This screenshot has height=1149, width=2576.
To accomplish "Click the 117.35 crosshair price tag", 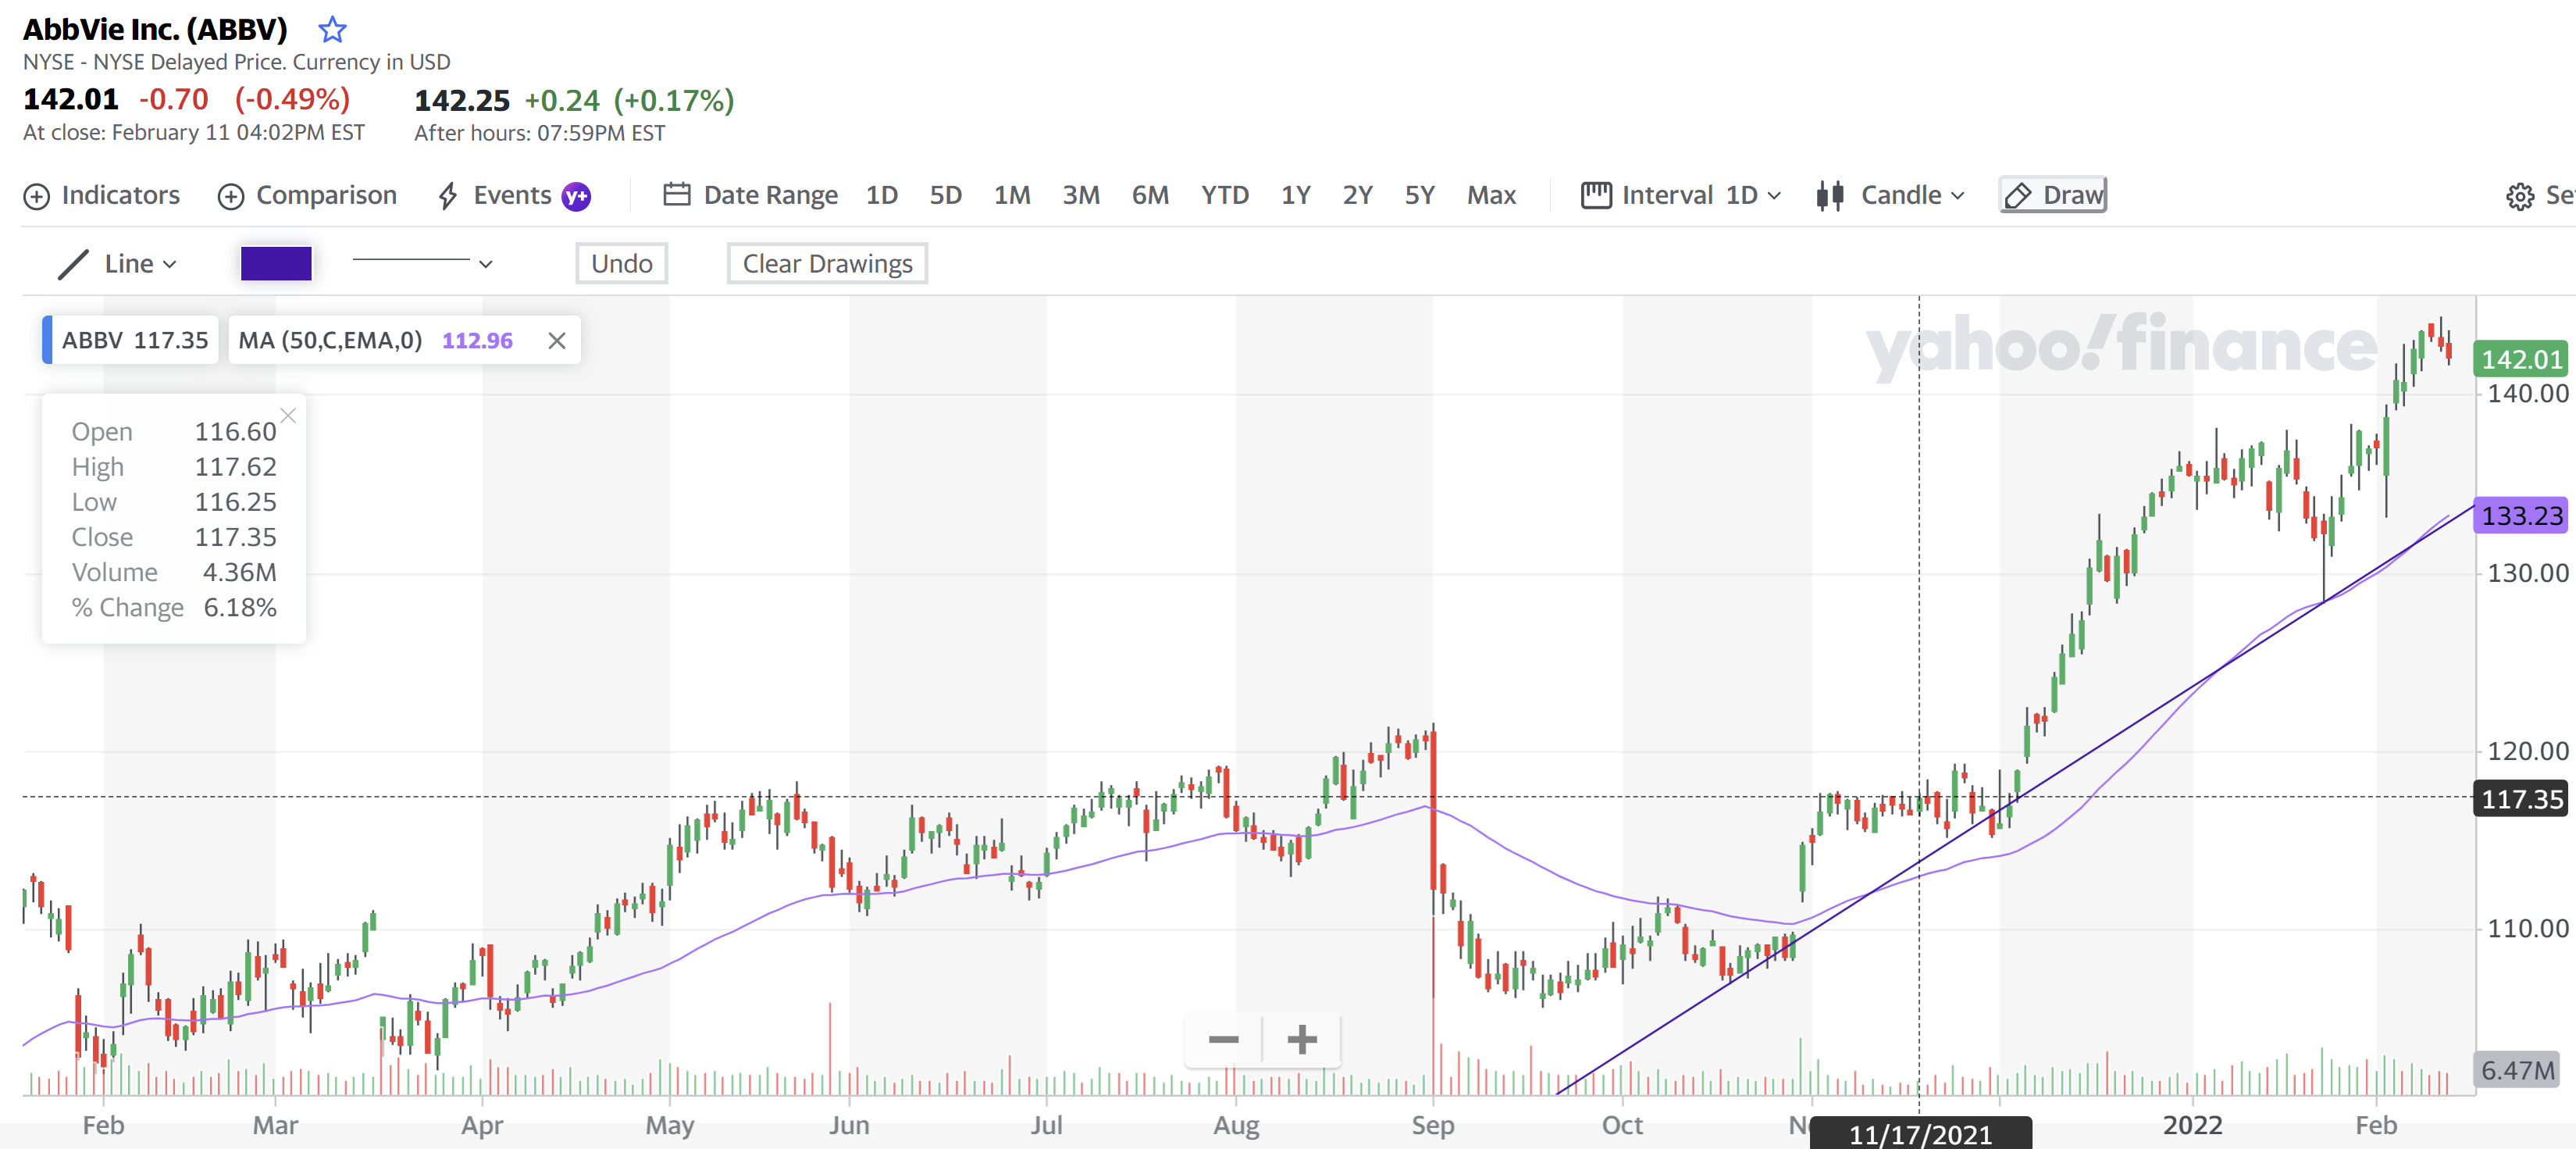I will click(x=2521, y=799).
